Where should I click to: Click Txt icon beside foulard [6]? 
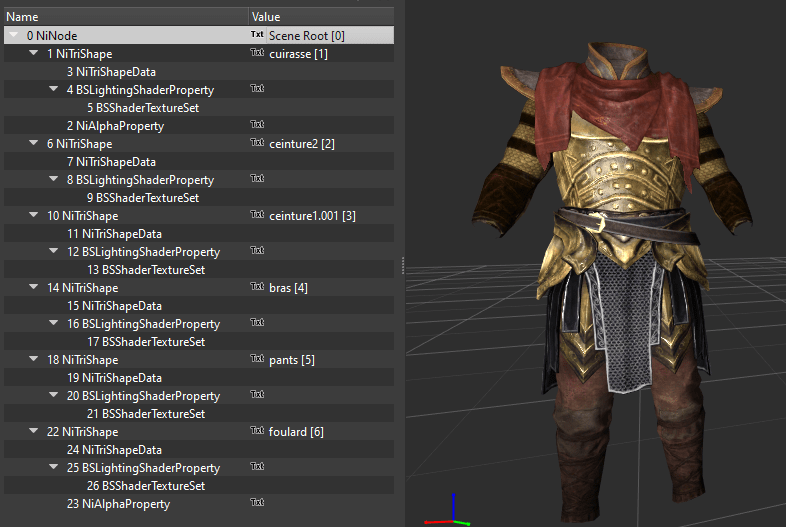click(x=257, y=431)
